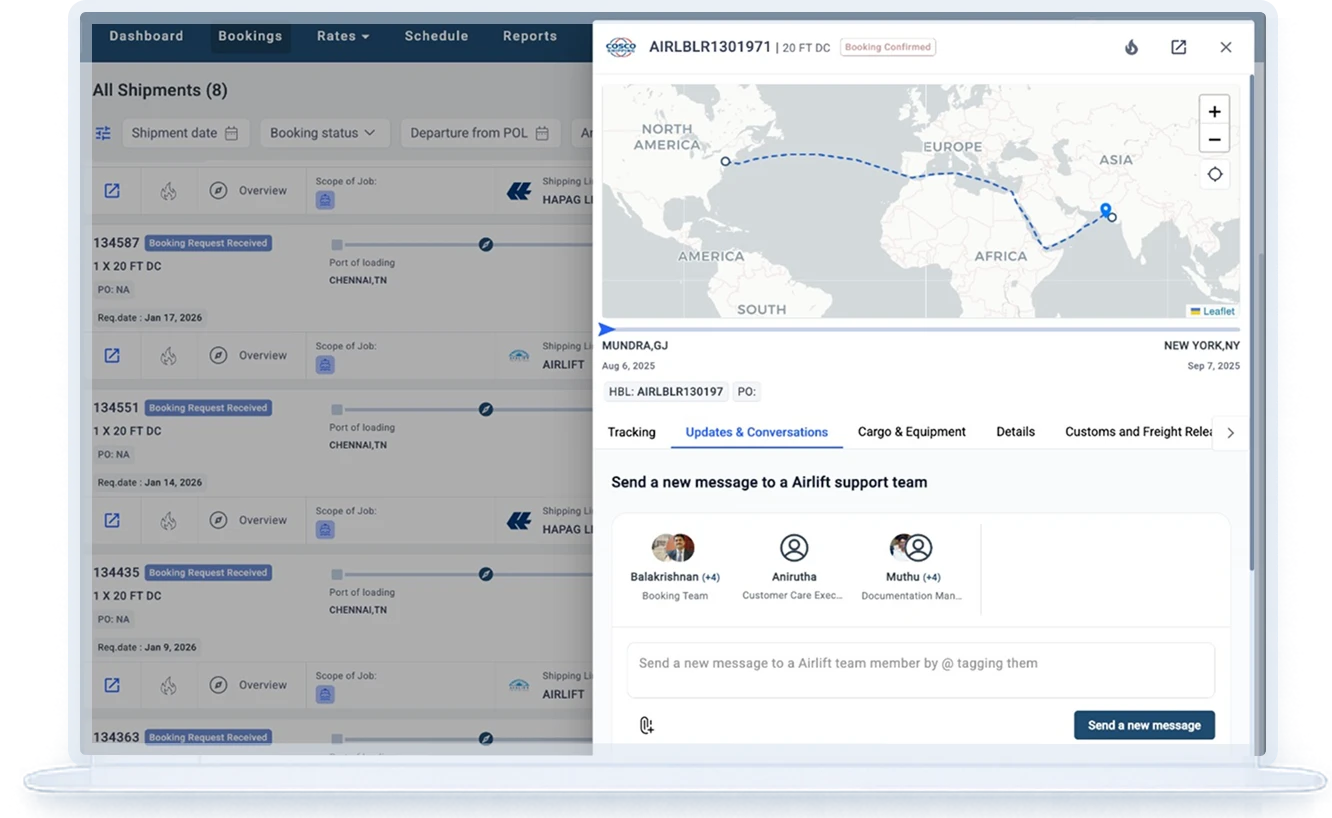Open the Schedule menu item
Screen dimensions: 1332x818
pyautogui.click(x=436, y=36)
